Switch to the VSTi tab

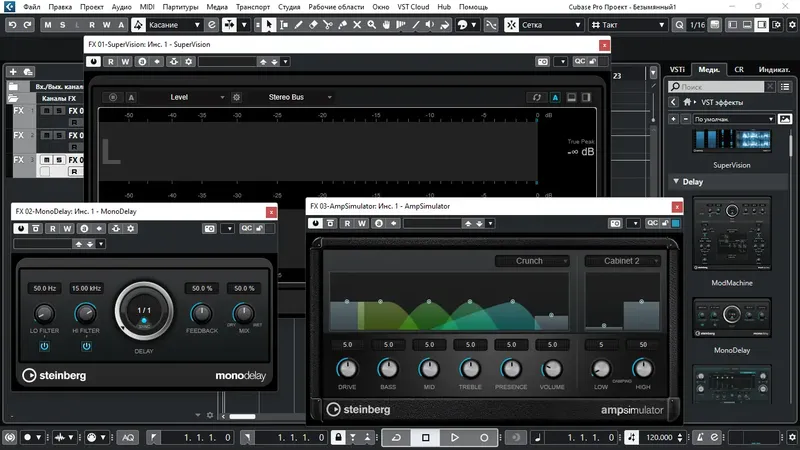(677, 69)
